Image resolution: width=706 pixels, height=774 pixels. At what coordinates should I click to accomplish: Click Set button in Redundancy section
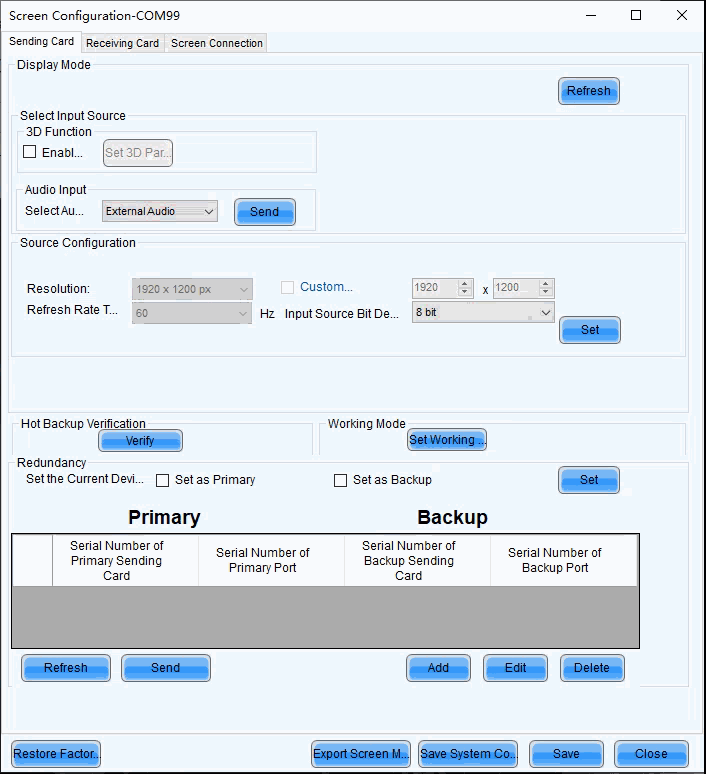point(589,480)
